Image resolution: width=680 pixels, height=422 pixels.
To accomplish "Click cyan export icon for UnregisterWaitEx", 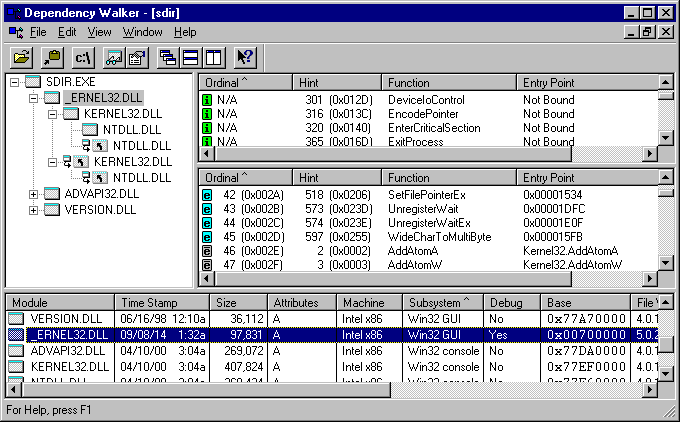I will [207, 223].
